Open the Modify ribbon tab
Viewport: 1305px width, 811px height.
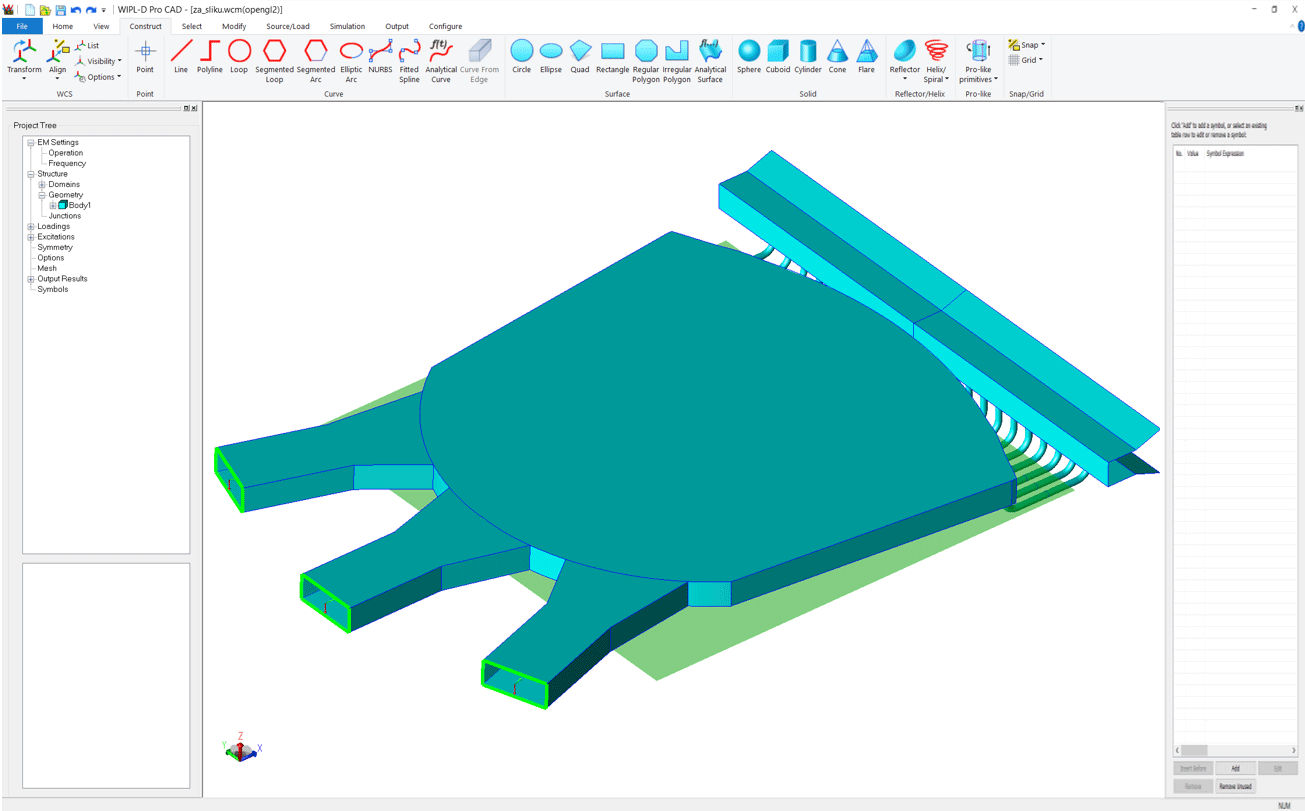tap(234, 27)
